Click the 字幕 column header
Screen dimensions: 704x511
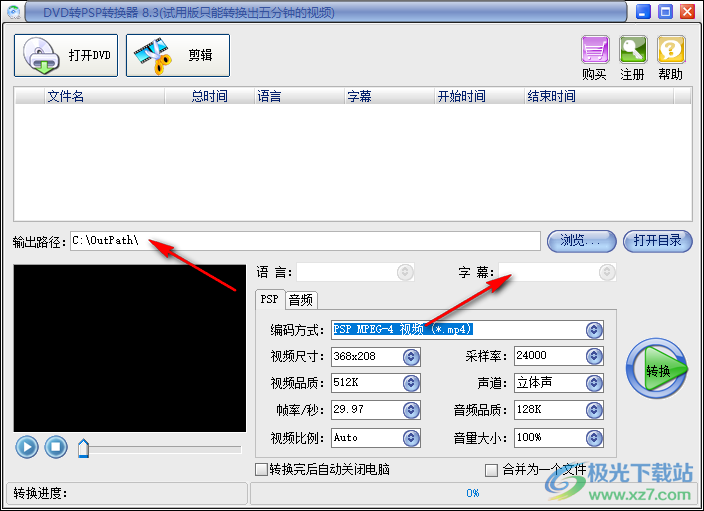pyautogui.click(x=390, y=96)
